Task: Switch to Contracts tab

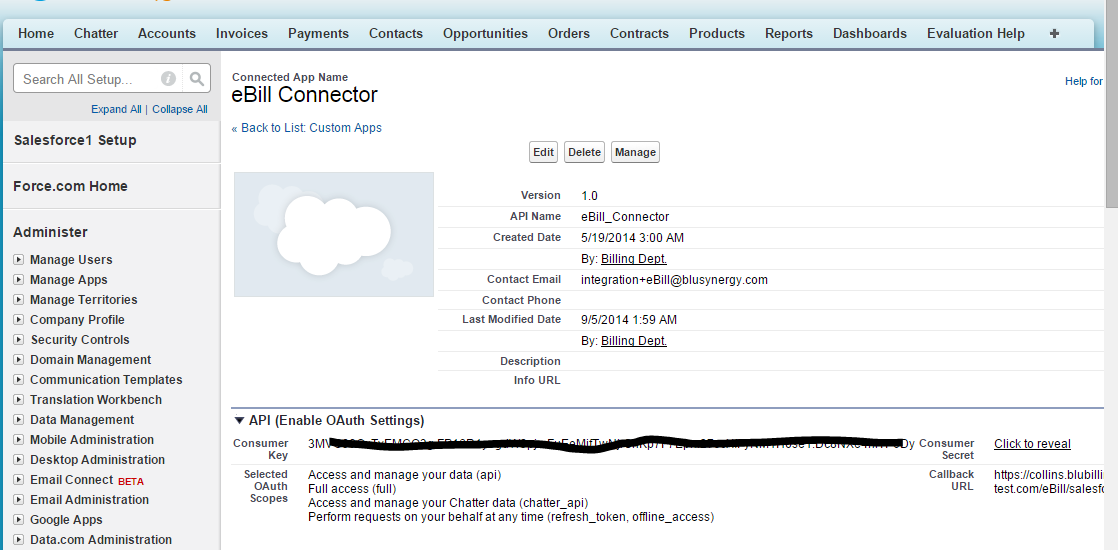Action: (640, 34)
